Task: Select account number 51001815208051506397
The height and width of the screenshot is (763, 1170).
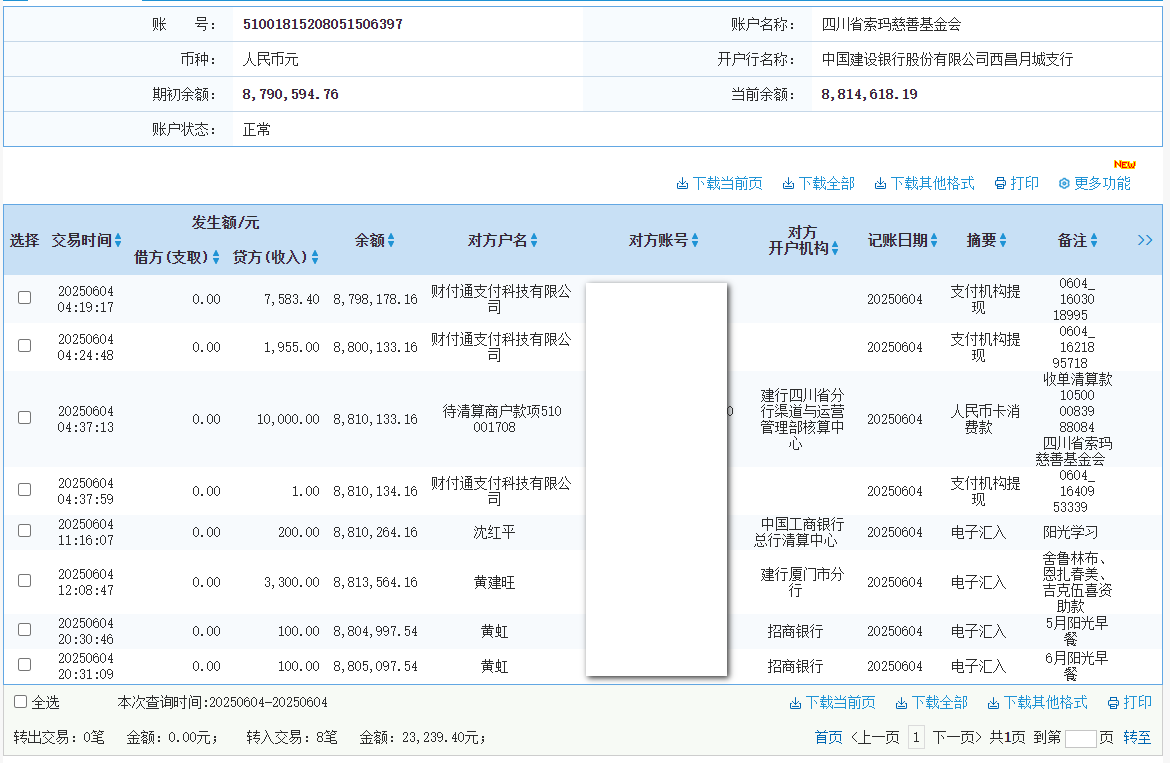Action: point(322,25)
